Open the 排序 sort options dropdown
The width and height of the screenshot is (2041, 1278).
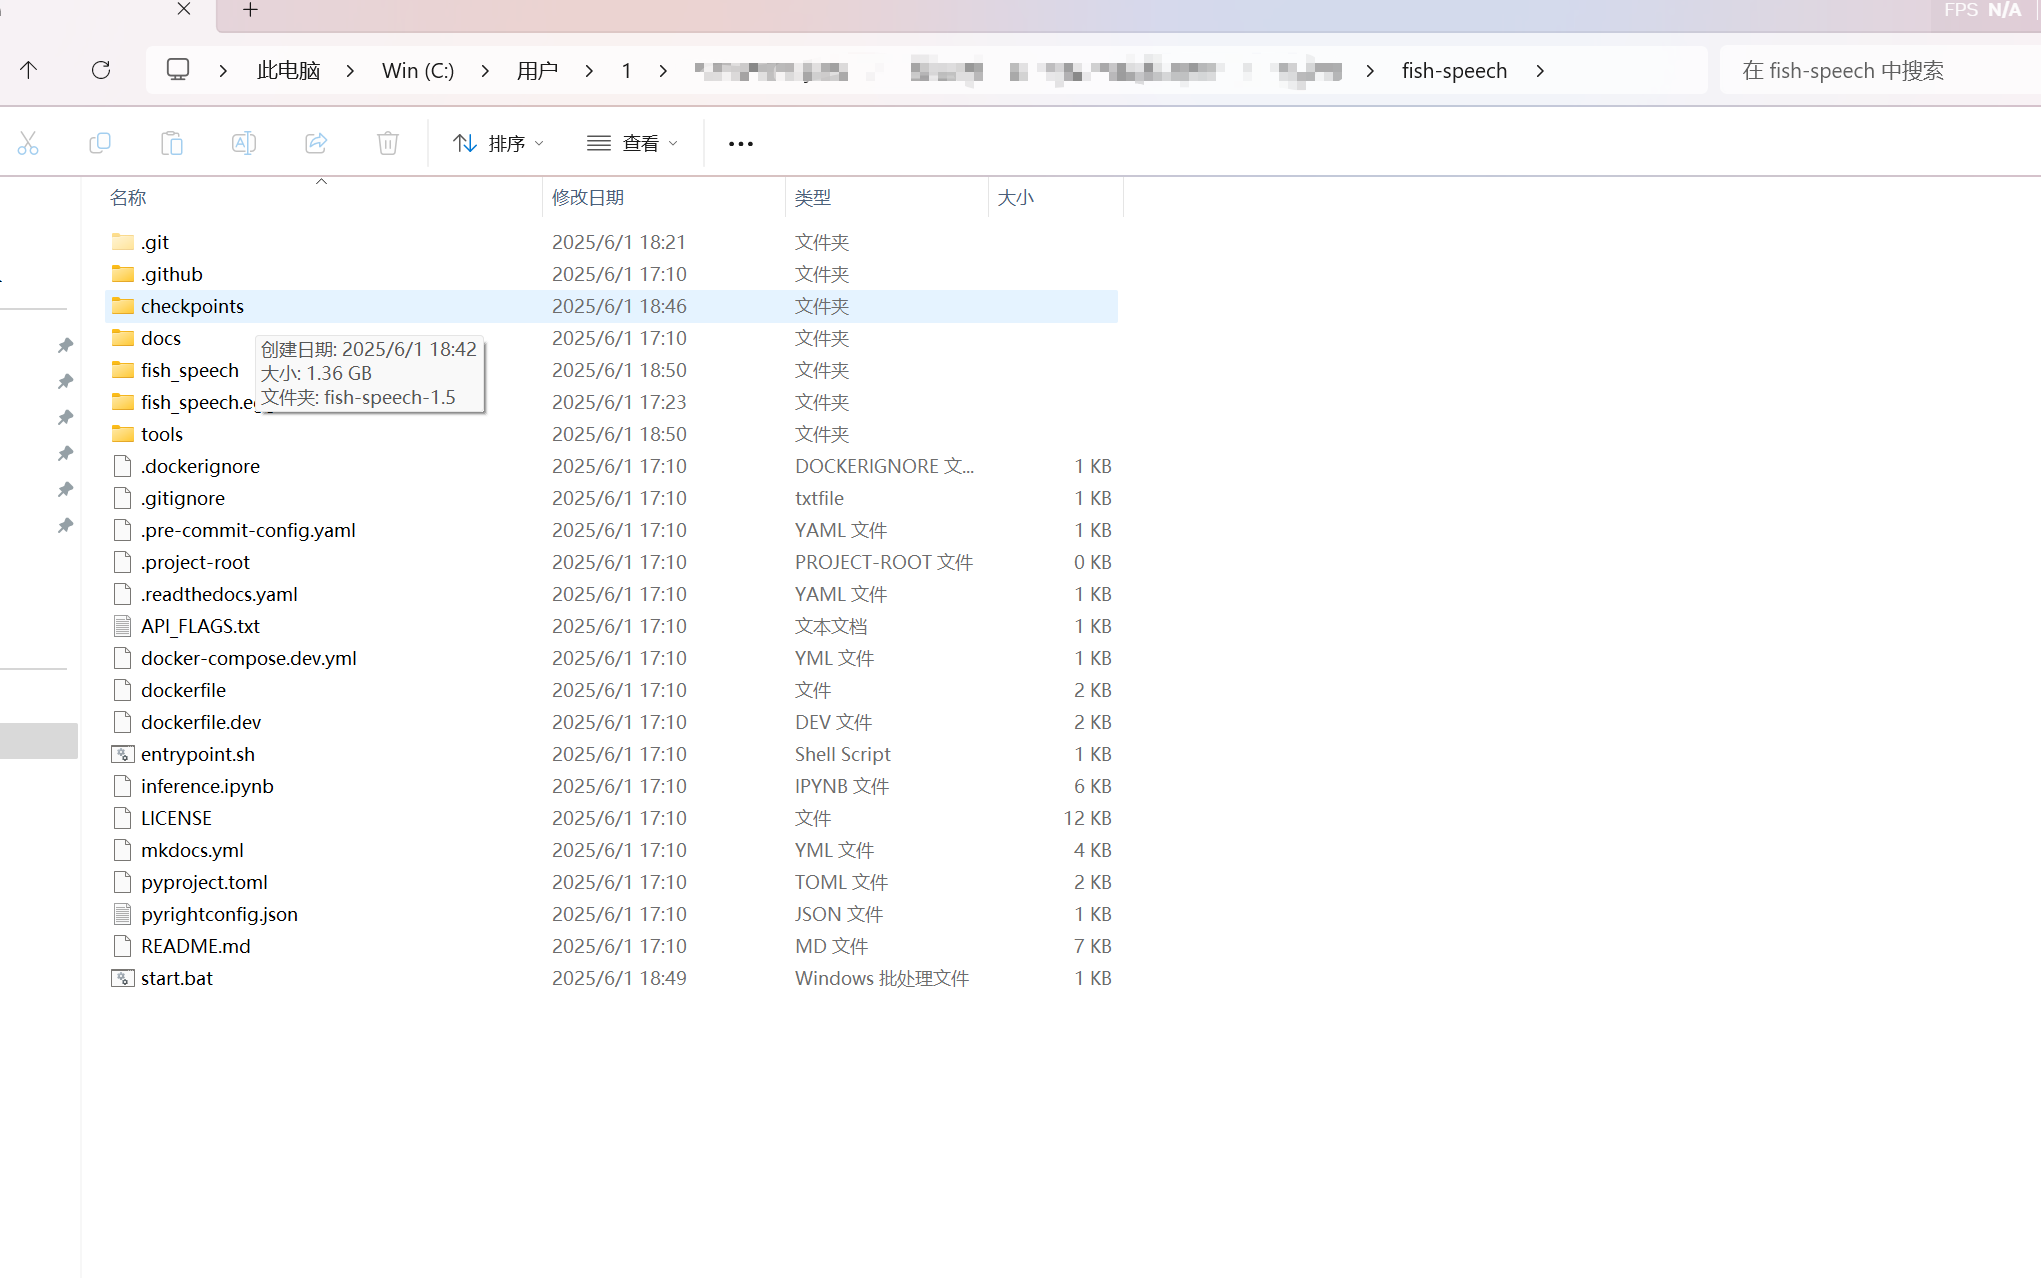[x=497, y=143]
